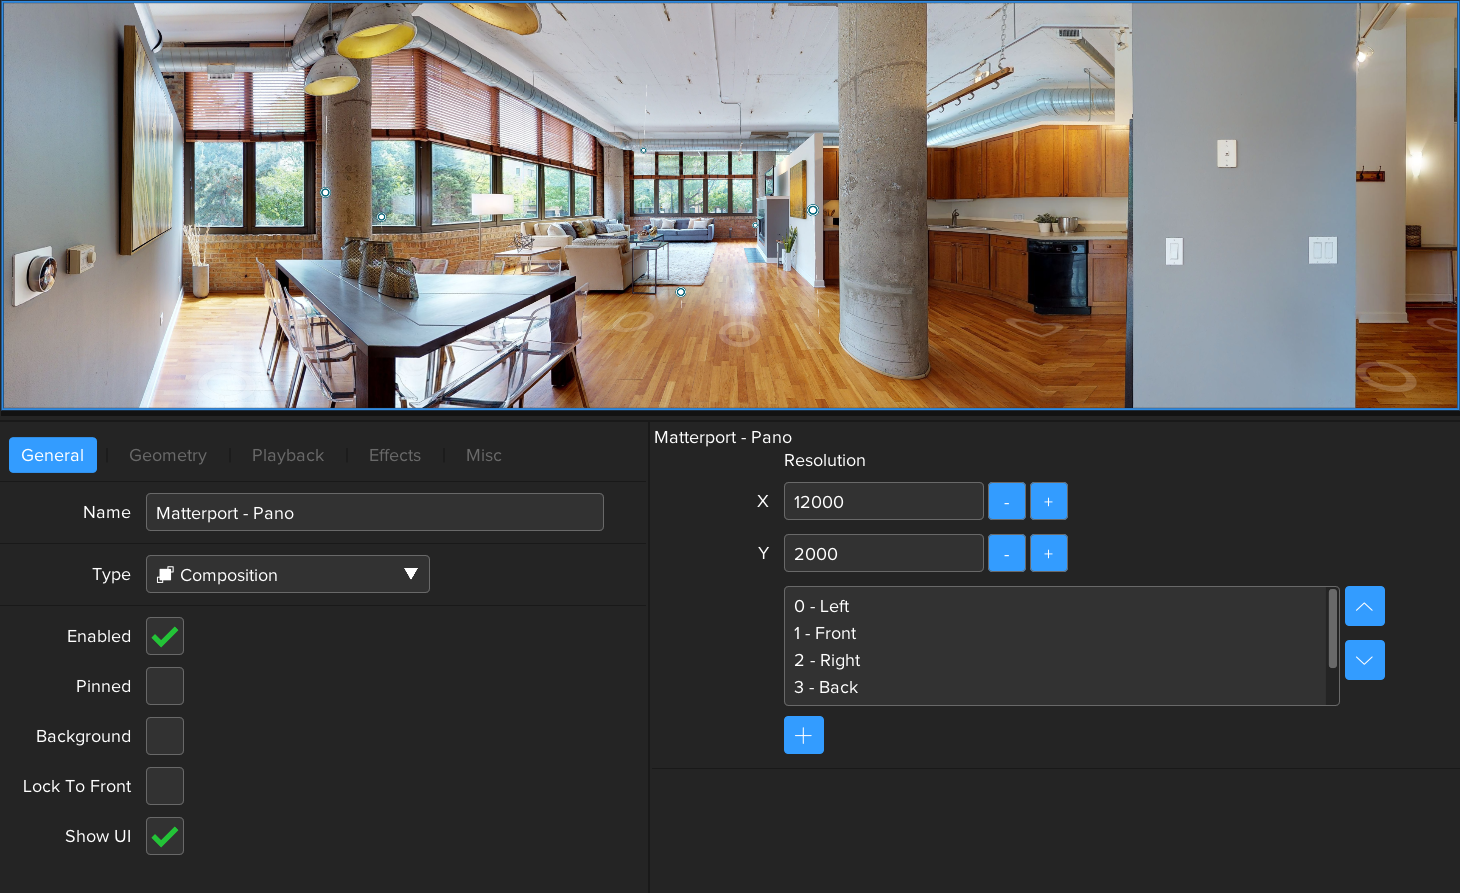This screenshot has width=1460, height=893.
Task: Switch to the Geometry tab
Action: (168, 455)
